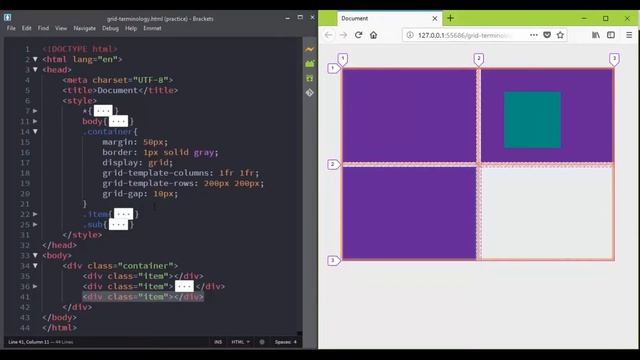The image size is (640, 360).
Task: Expand the folded div on line 36
Action: tap(35, 287)
